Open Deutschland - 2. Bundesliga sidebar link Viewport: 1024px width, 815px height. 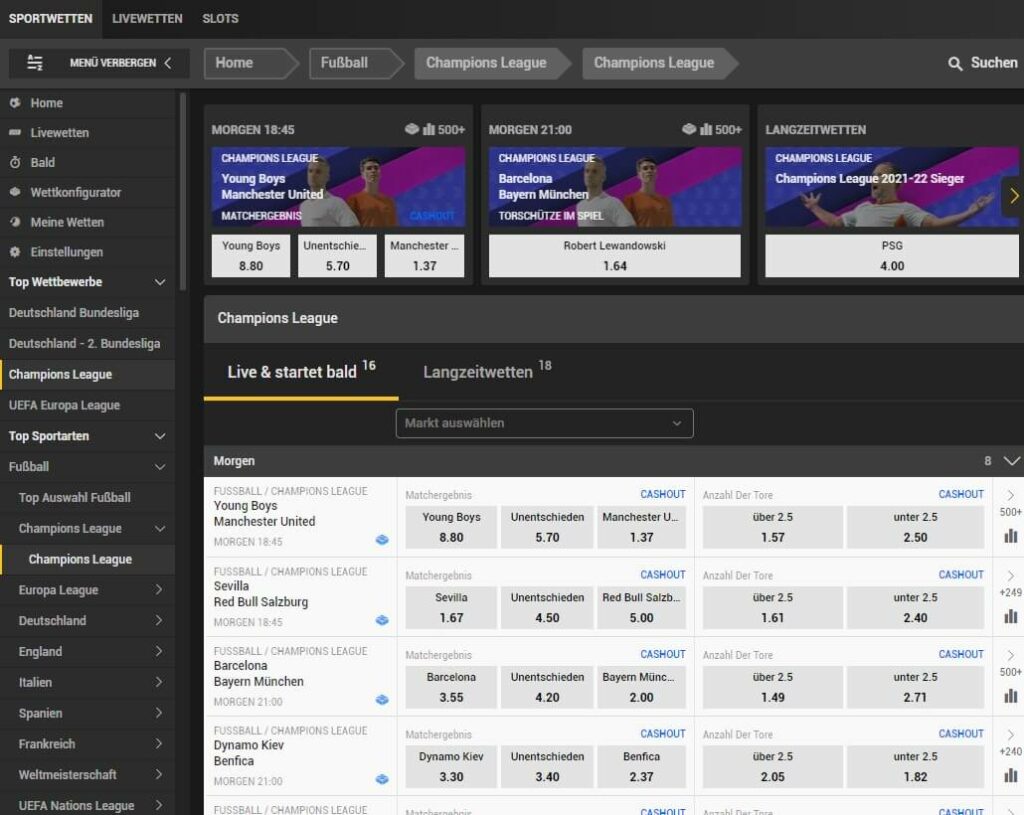coord(88,344)
